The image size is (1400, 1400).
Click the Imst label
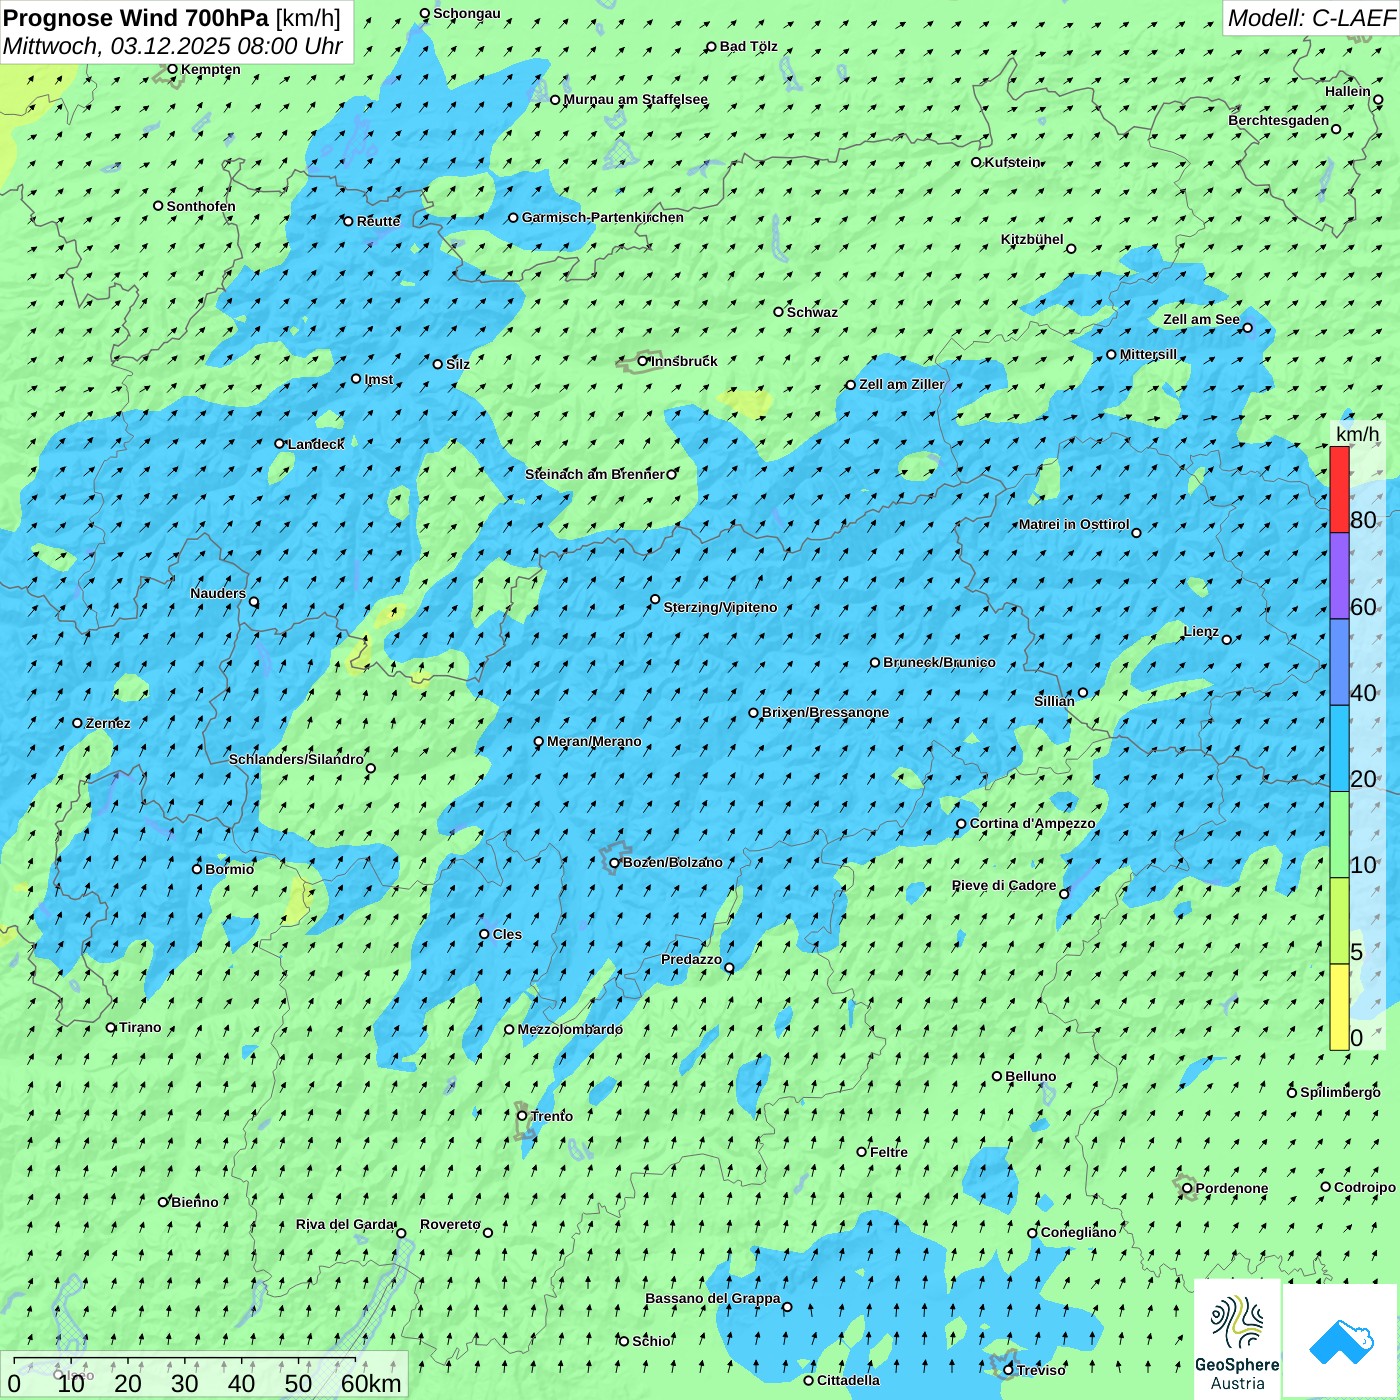click(x=378, y=379)
